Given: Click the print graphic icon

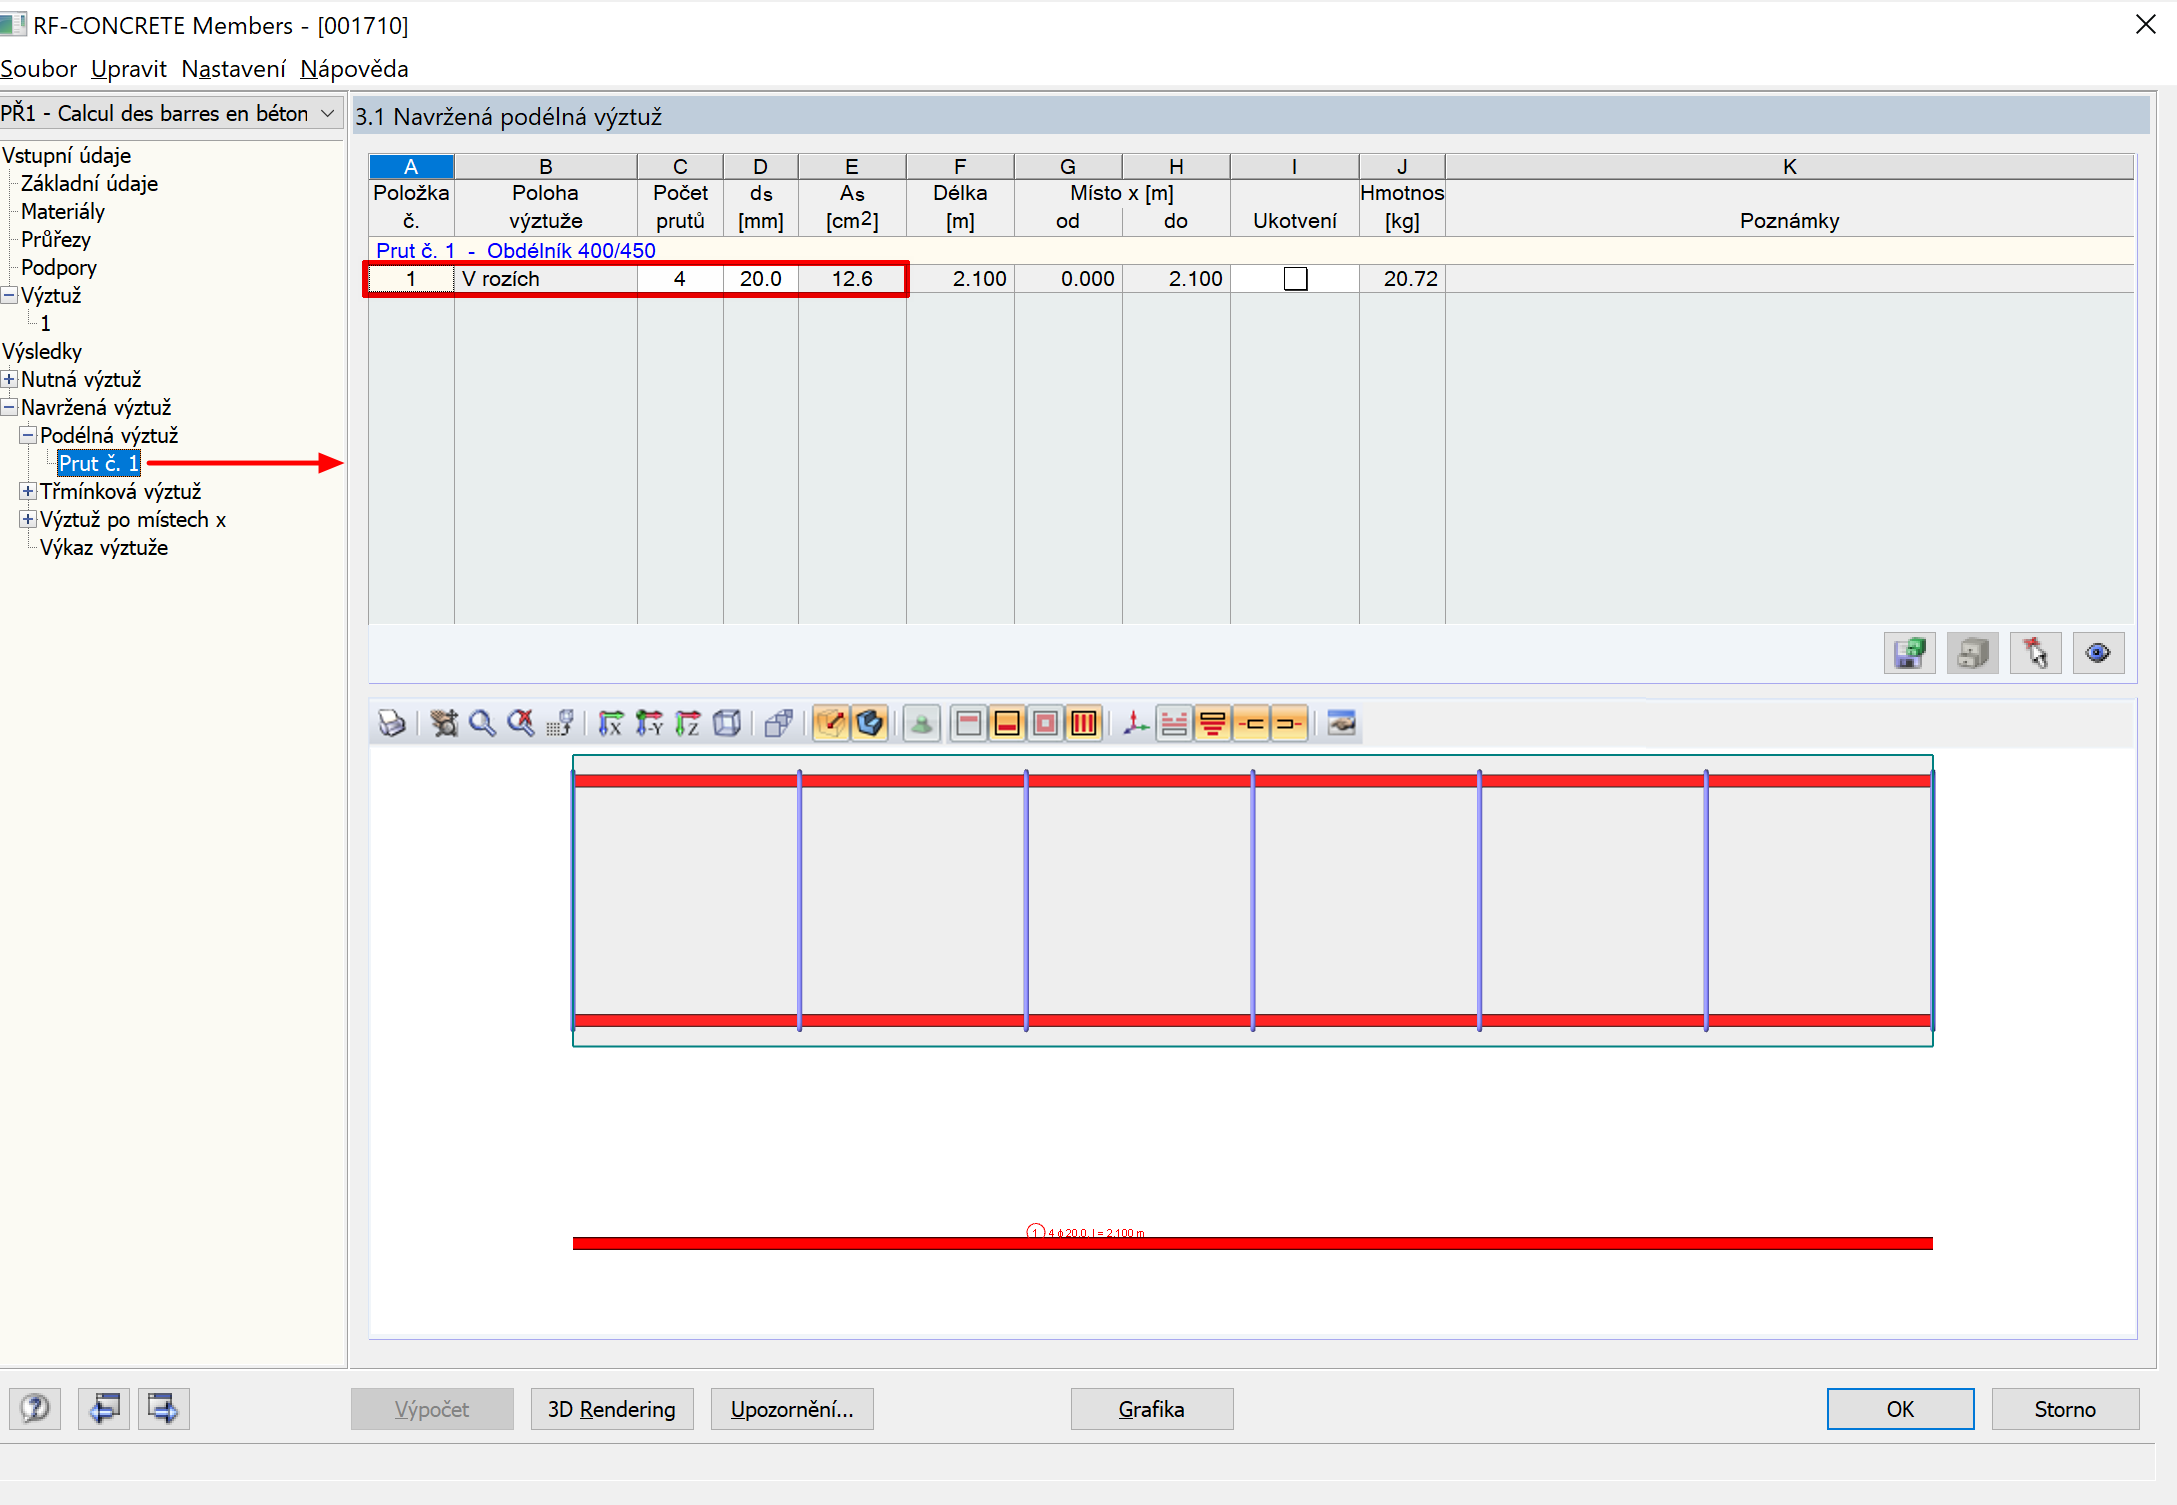Looking at the screenshot, I should click(x=391, y=723).
